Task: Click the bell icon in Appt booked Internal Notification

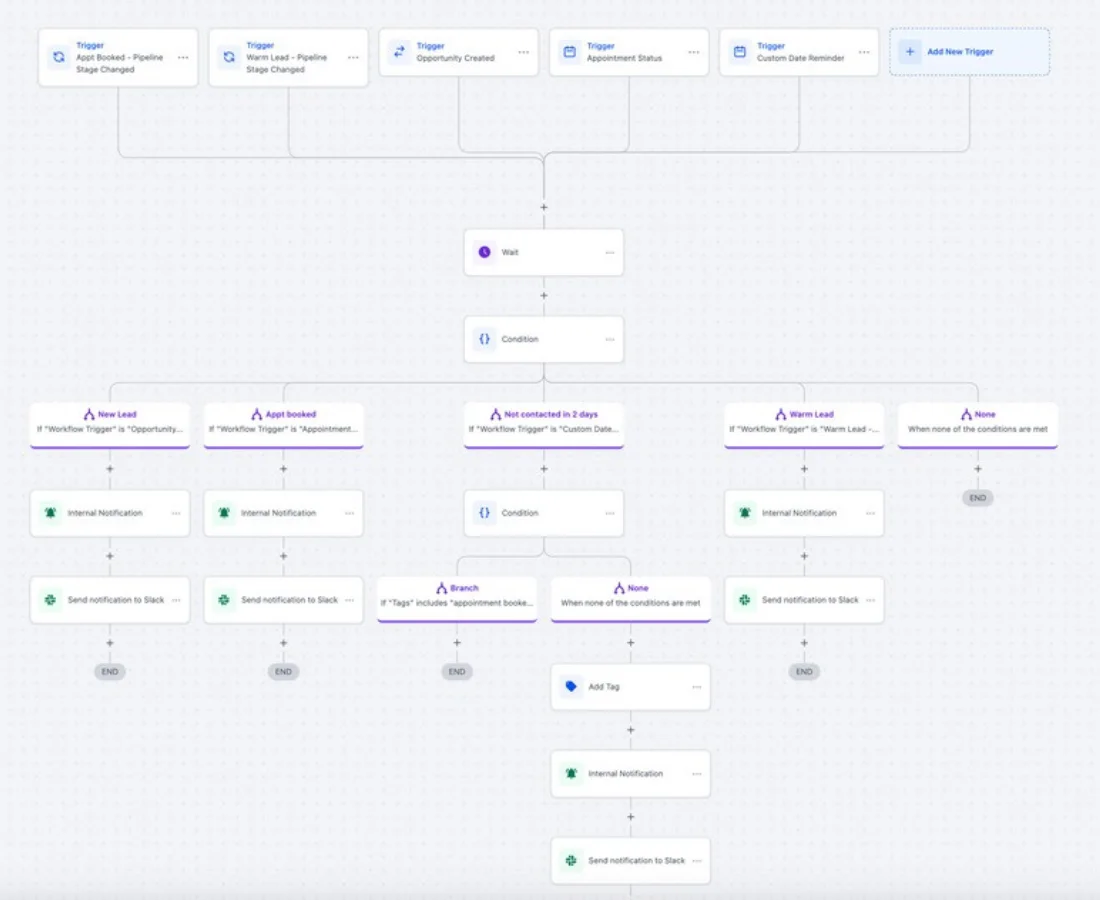Action: click(x=224, y=513)
